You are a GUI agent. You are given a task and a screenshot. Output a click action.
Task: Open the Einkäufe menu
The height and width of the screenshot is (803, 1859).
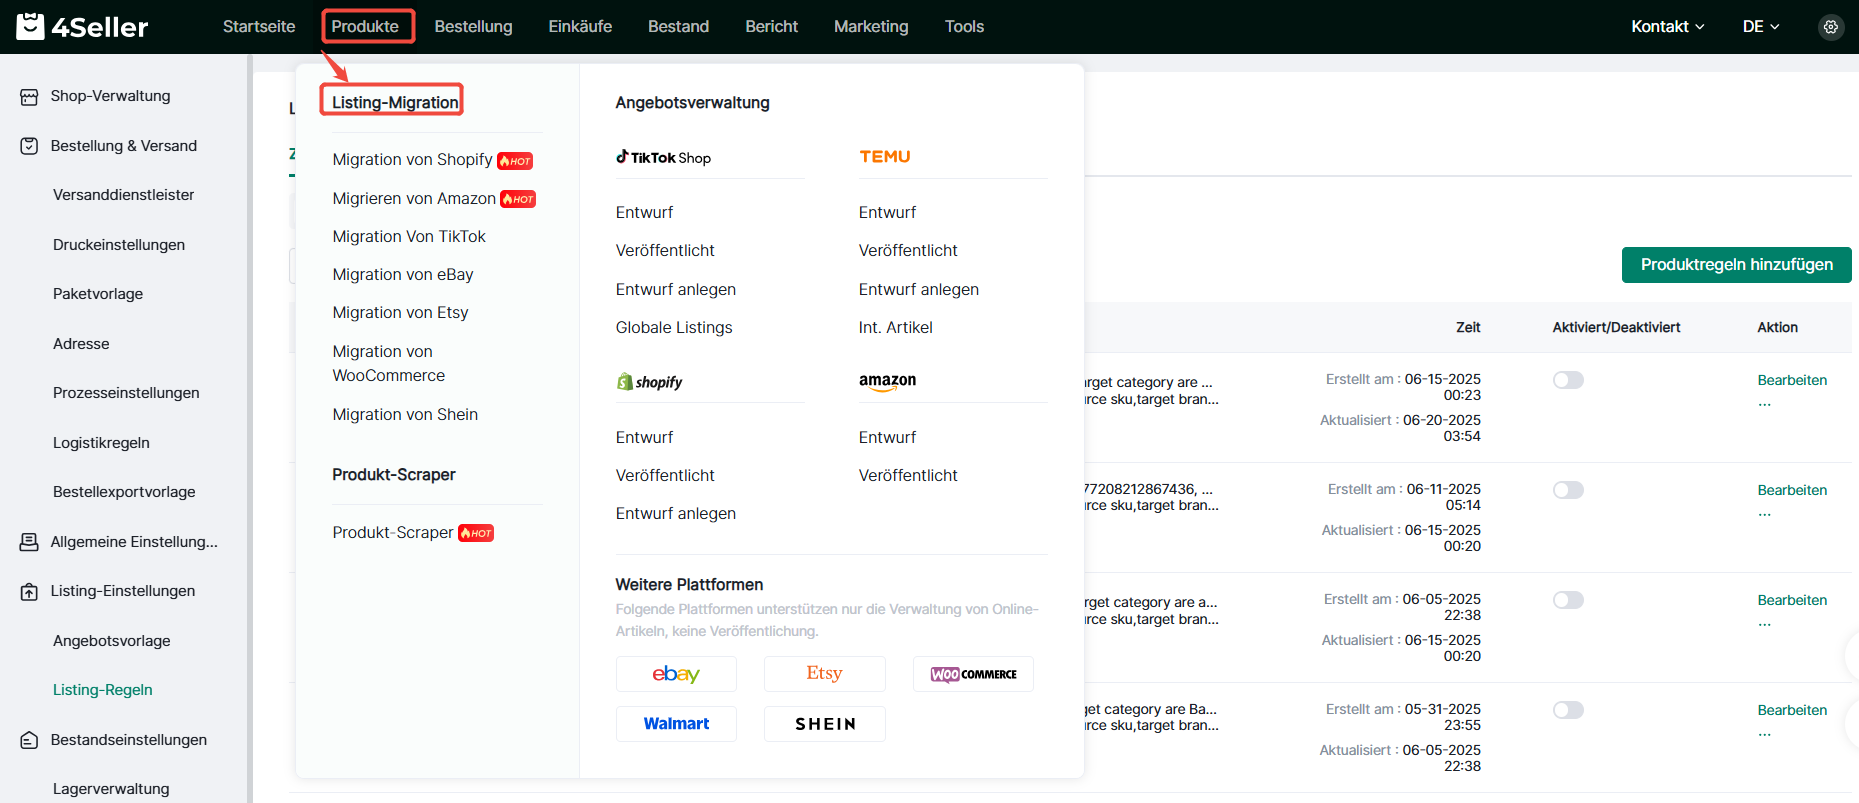[580, 27]
